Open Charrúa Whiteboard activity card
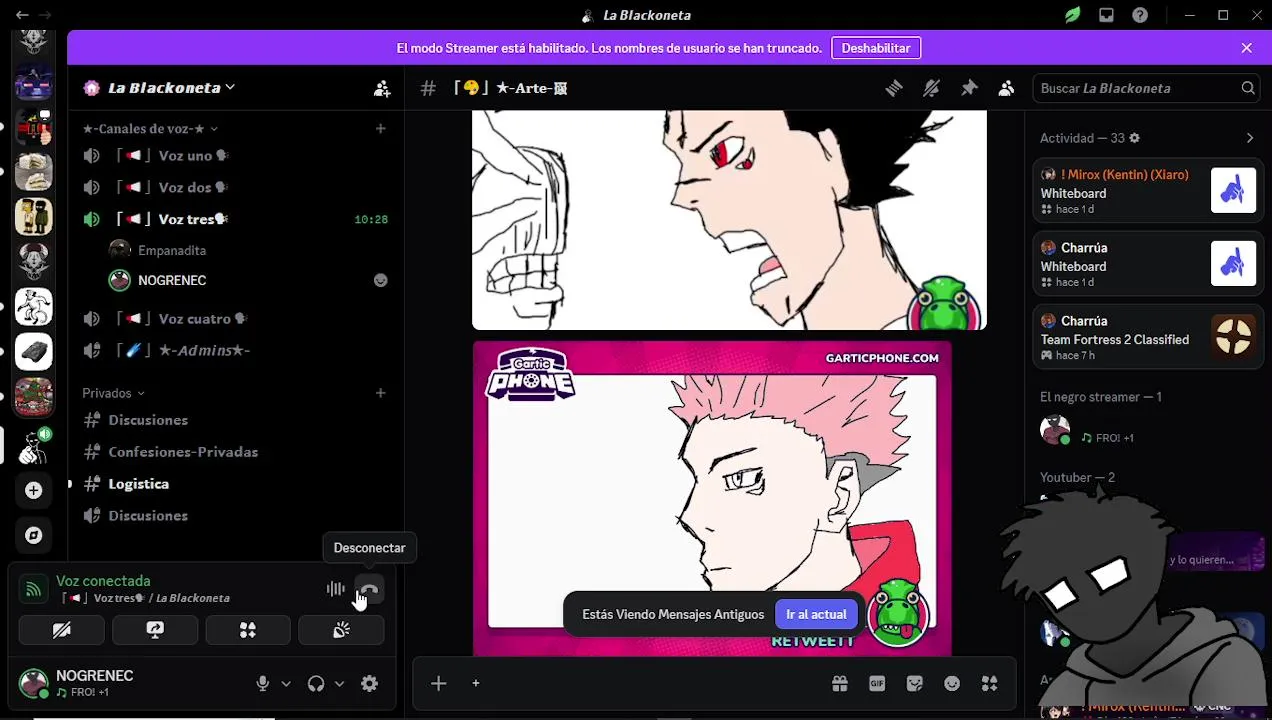The height and width of the screenshot is (720, 1272). 1147,264
